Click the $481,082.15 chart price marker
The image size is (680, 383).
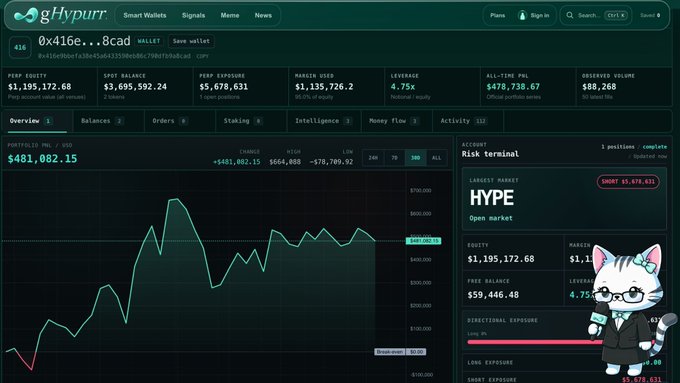point(424,241)
